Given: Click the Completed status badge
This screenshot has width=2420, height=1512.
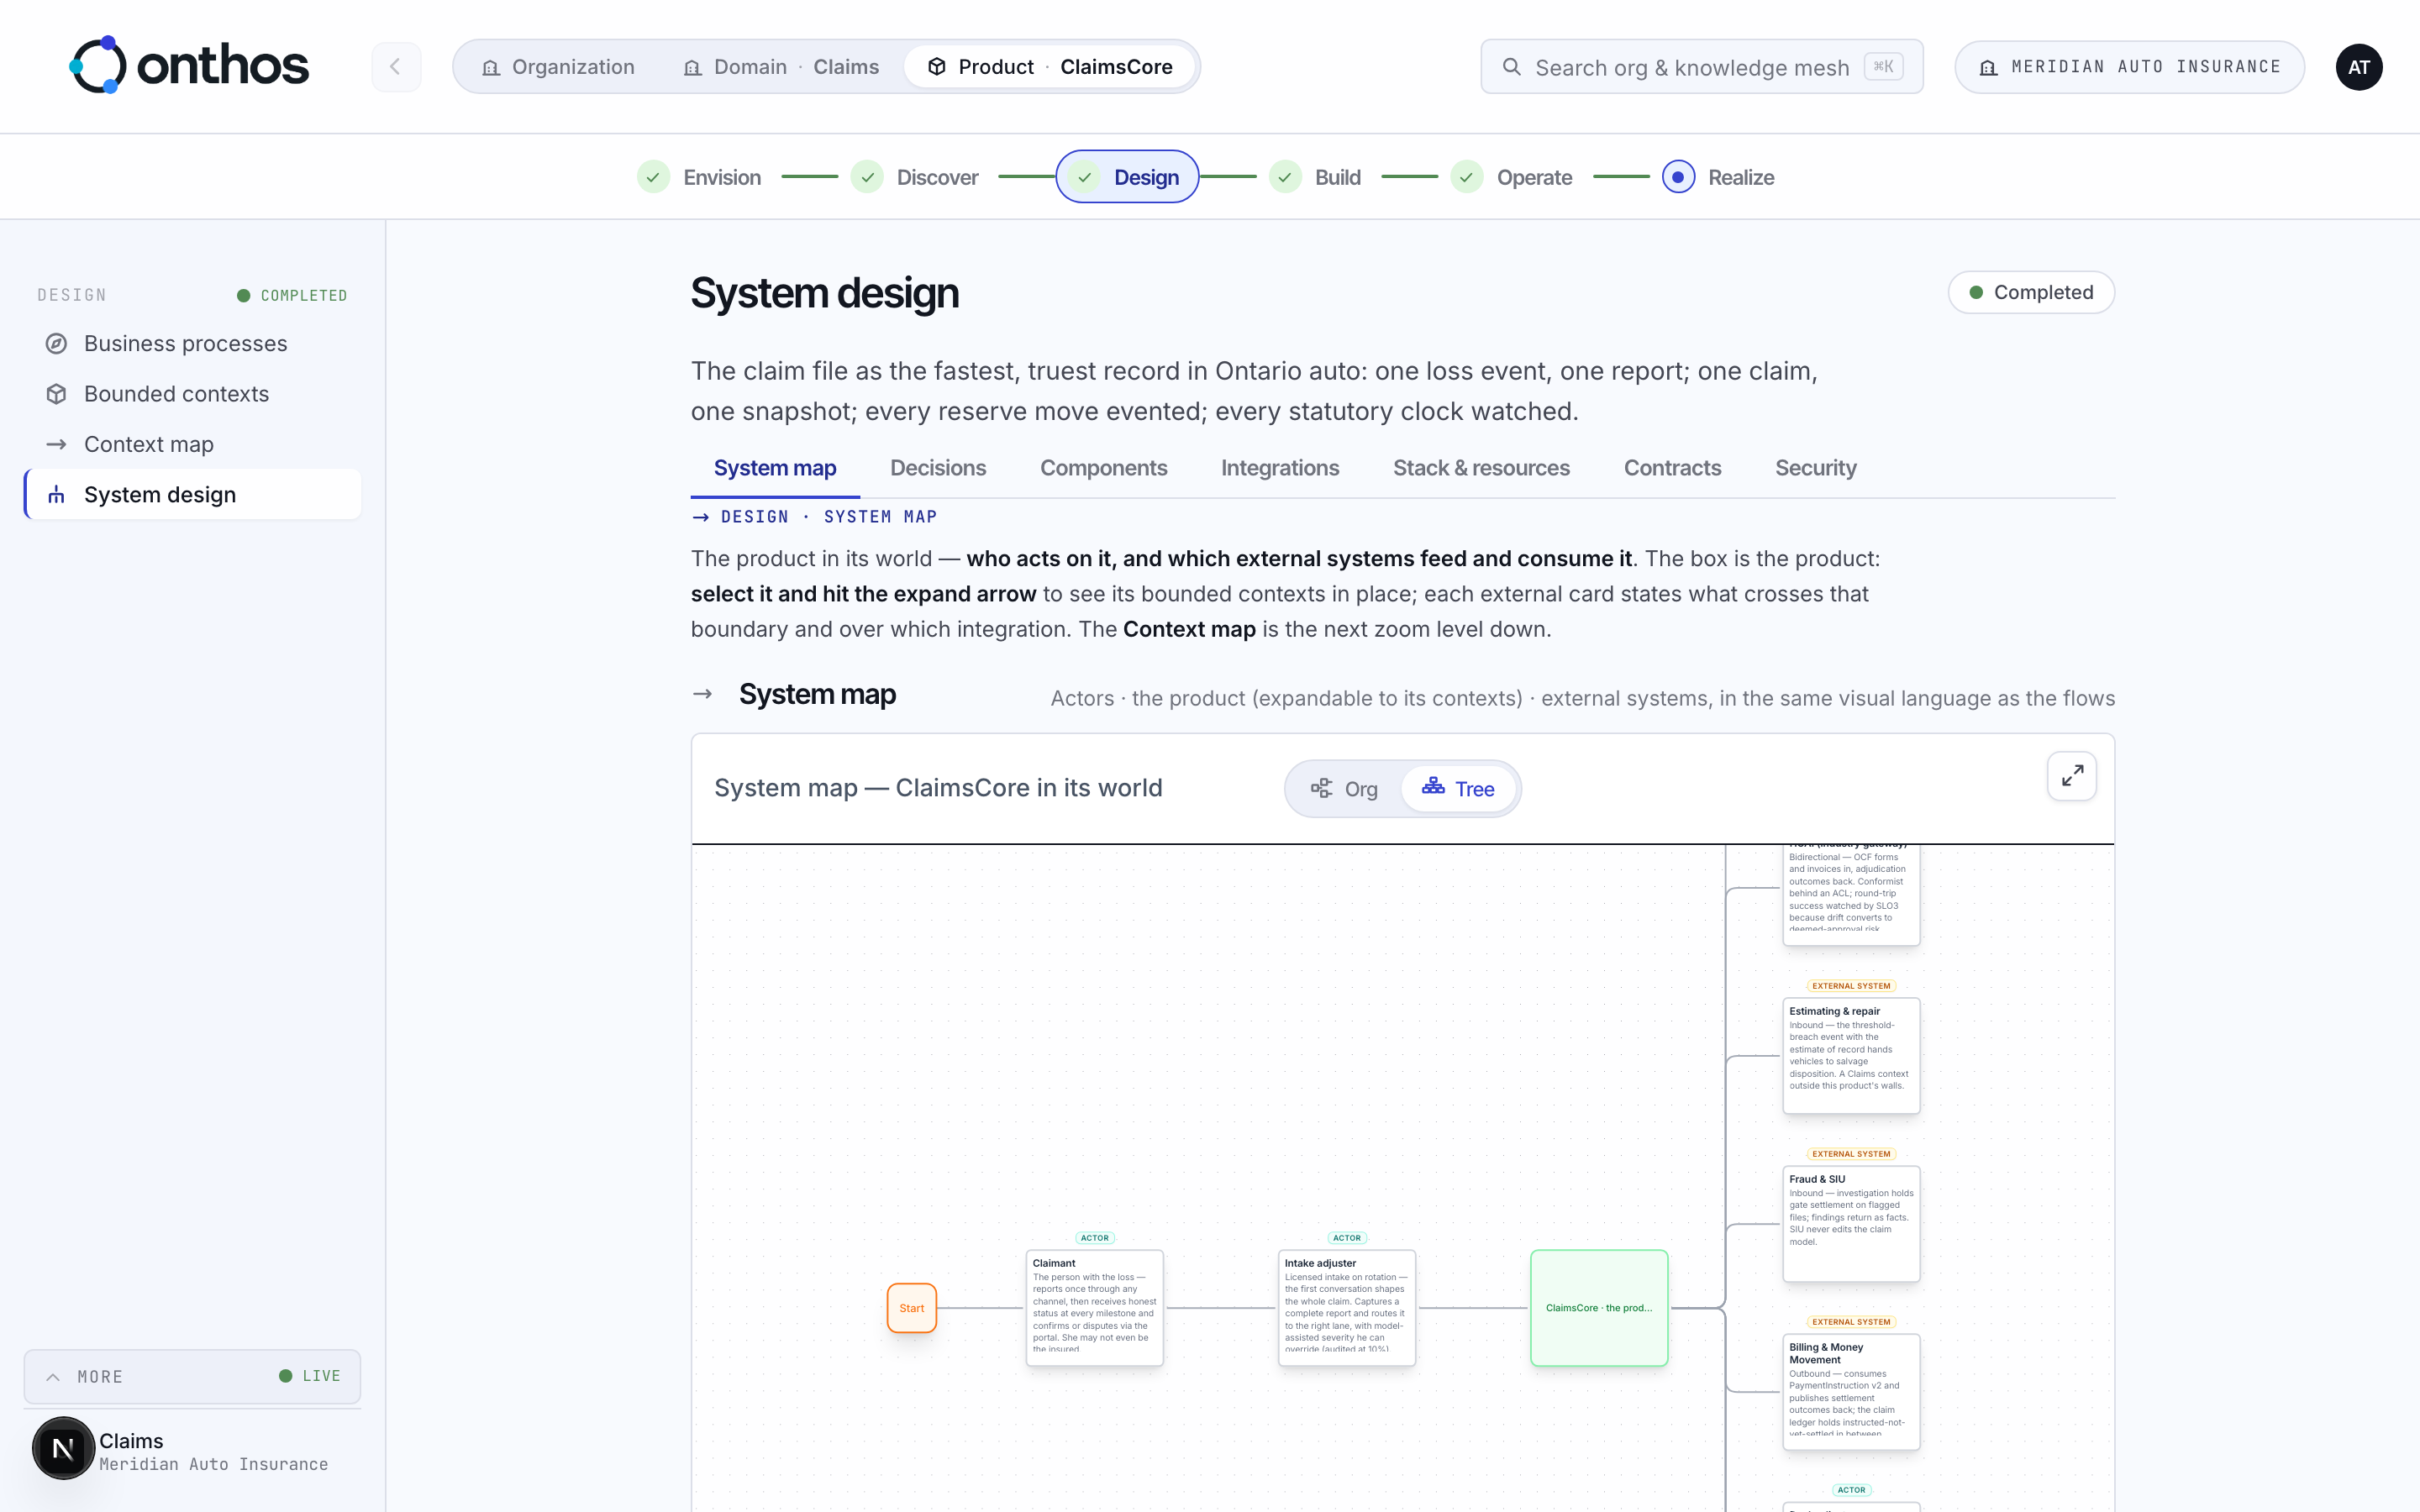Looking at the screenshot, I should pyautogui.click(x=2030, y=292).
